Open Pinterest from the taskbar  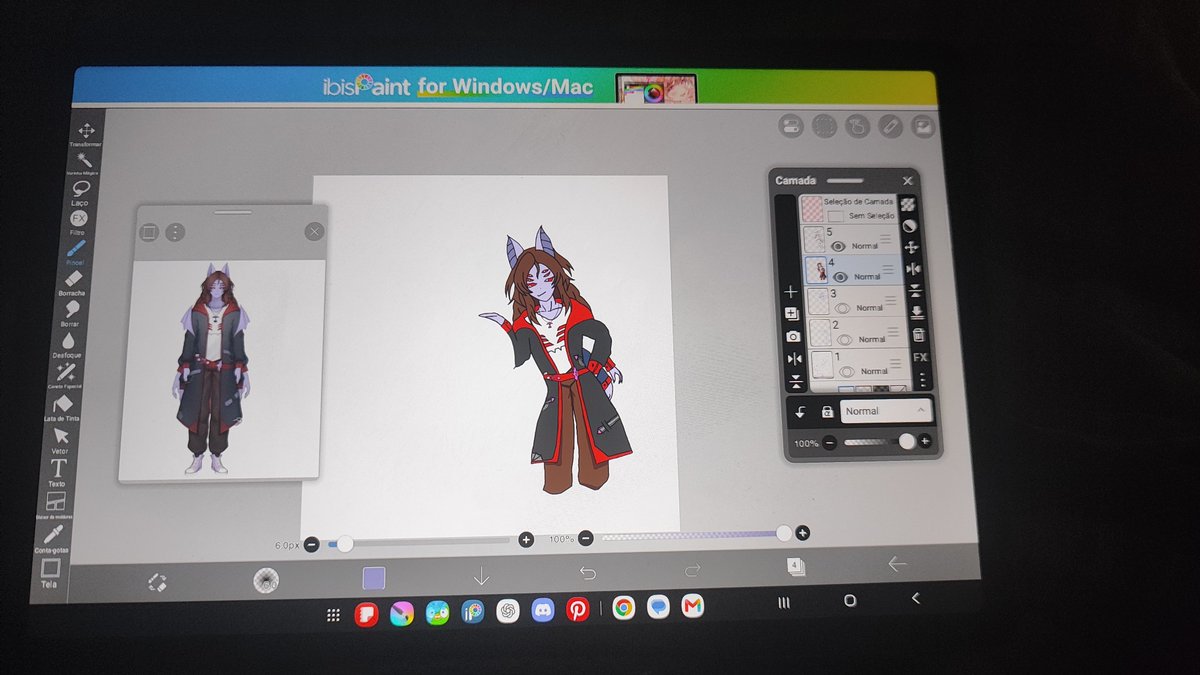point(578,609)
